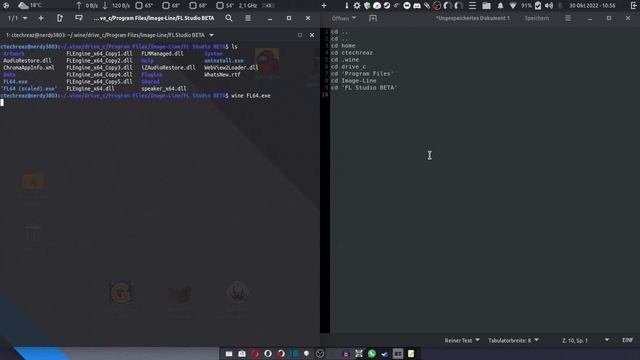Open the 'Tabulatorbreite: 8' dropdown
640x360 pixels.
click(513, 340)
